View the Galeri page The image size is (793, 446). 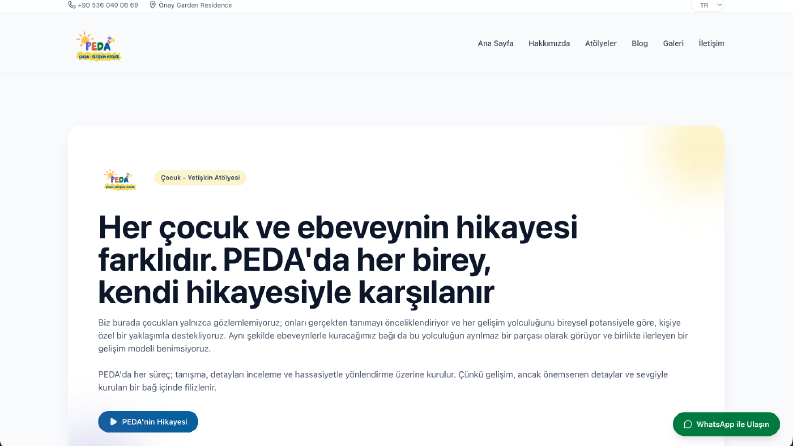(673, 43)
